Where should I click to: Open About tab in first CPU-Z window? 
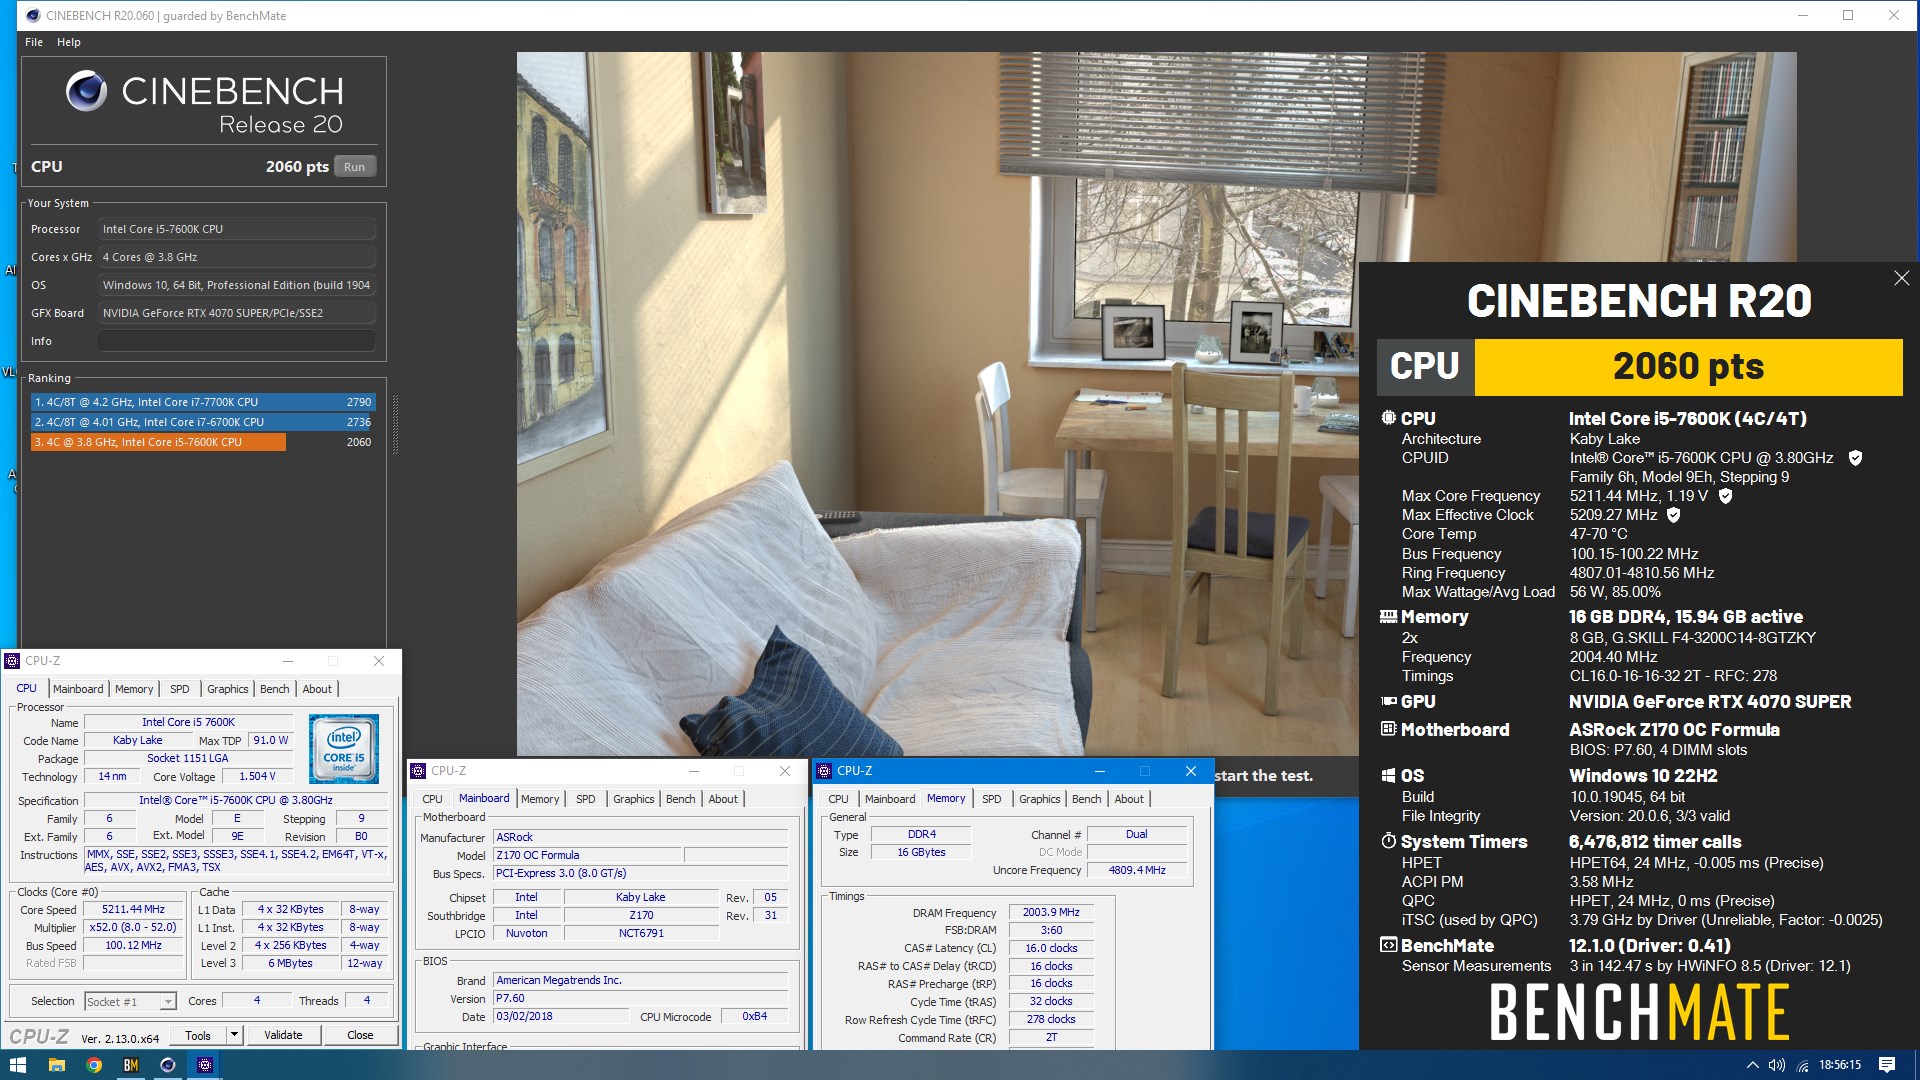(x=317, y=689)
